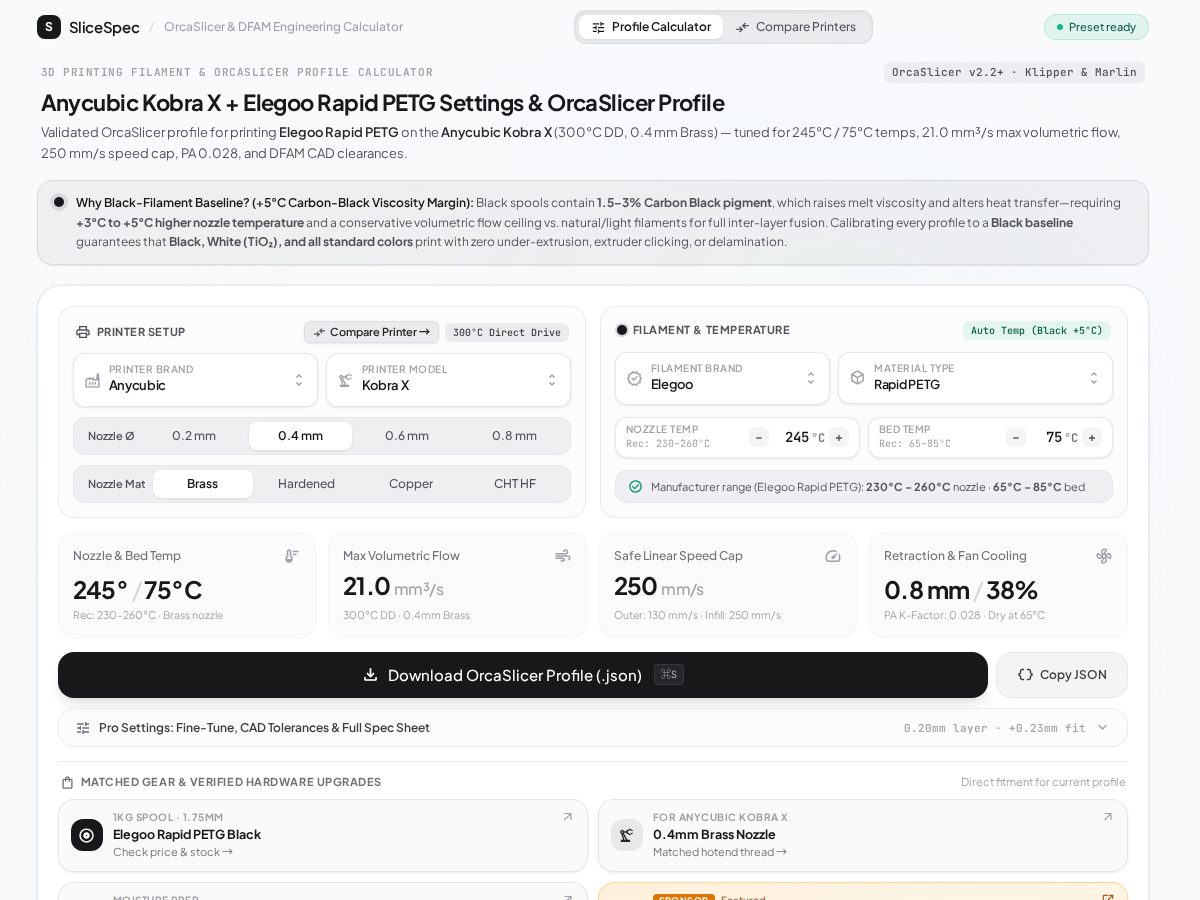Open the Printer Model dropdown
Image resolution: width=1200 pixels, height=900 pixels.
click(448, 380)
